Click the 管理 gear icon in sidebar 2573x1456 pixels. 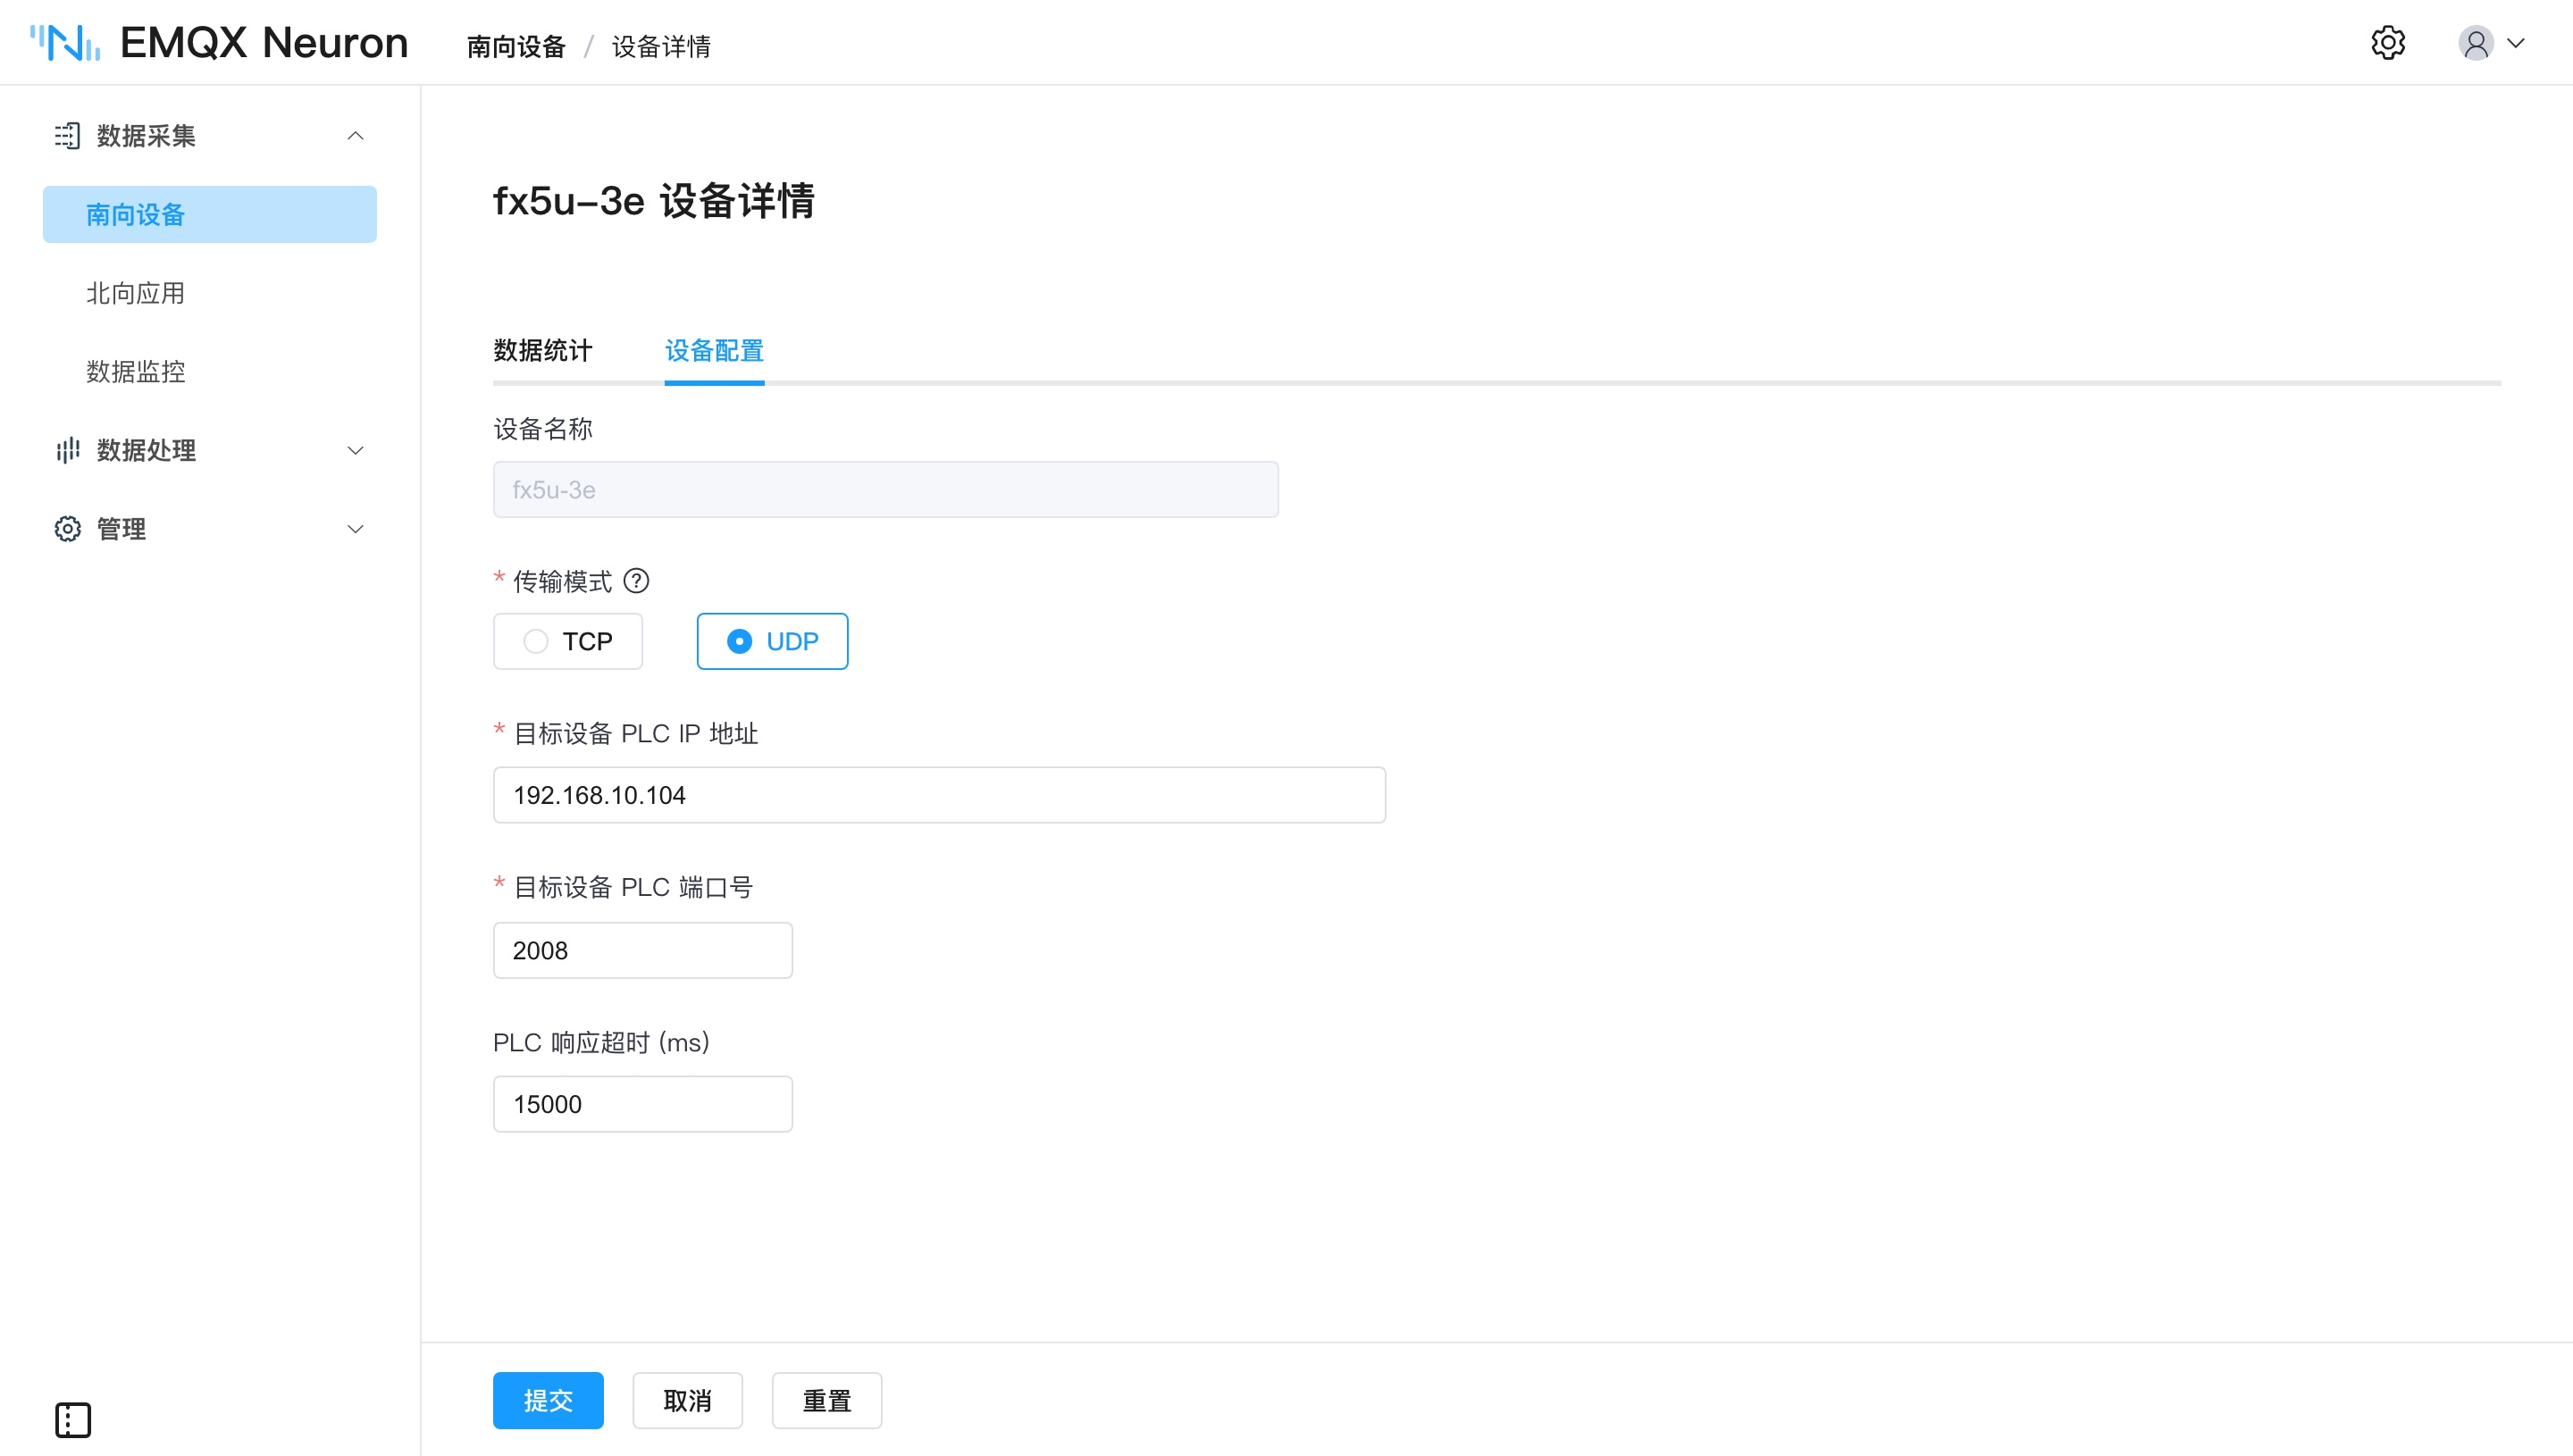tap(67, 529)
